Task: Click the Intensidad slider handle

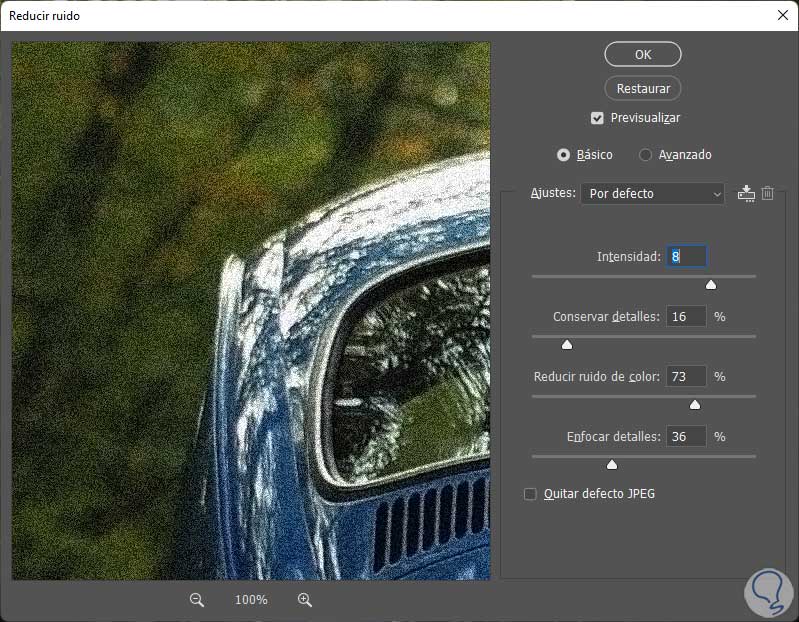Action: pyautogui.click(x=711, y=285)
